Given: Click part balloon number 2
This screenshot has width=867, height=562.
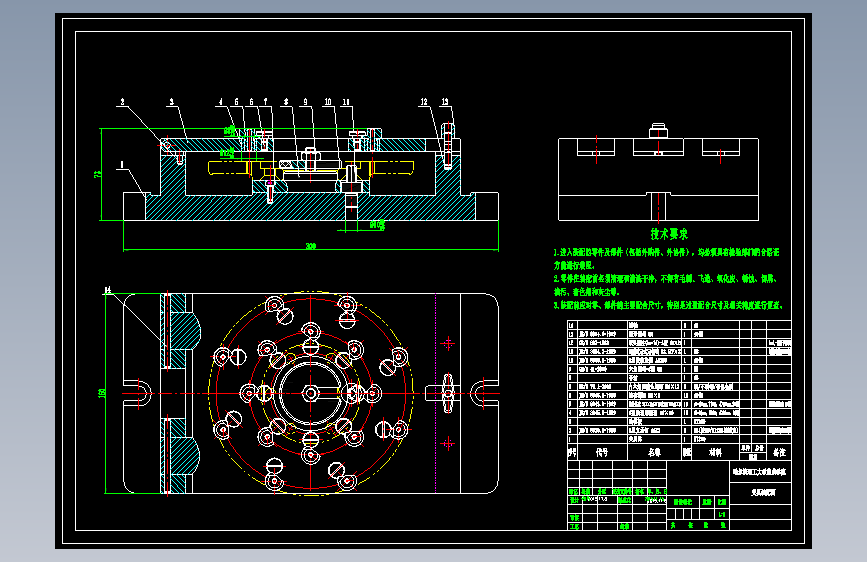Looking at the screenshot, I should tap(122, 102).
